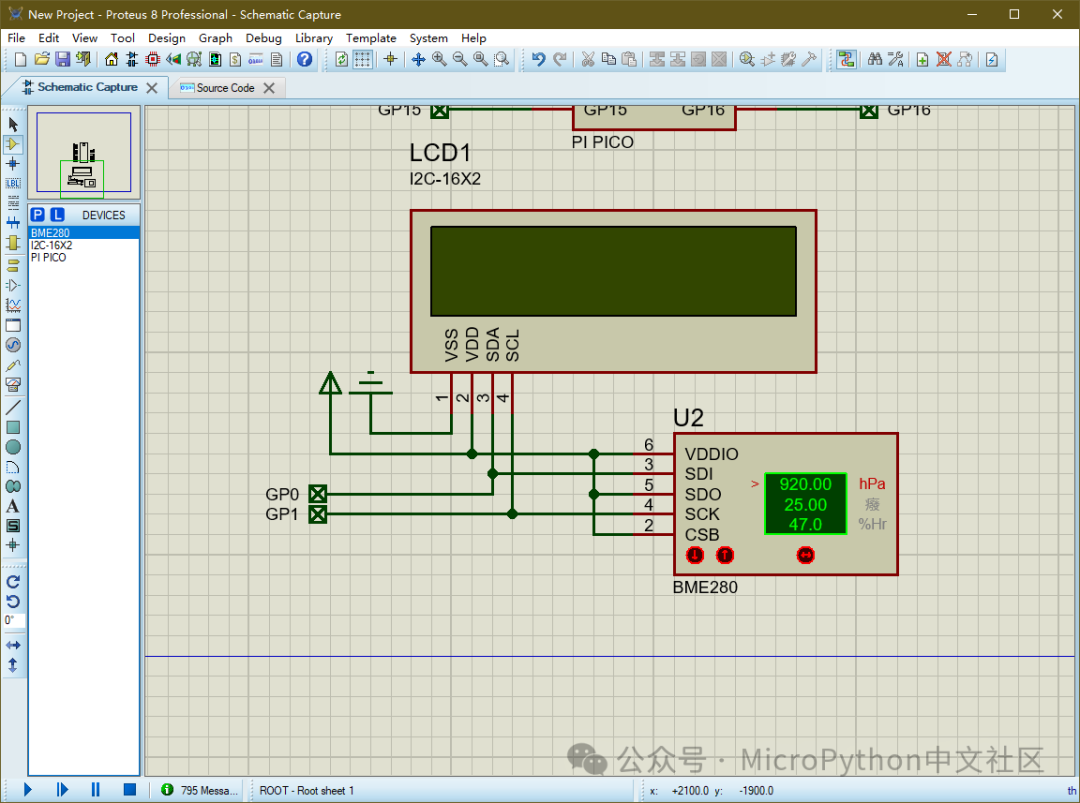Pick the 2D text 'A' tool
The image size is (1080, 803).
[x=12, y=506]
